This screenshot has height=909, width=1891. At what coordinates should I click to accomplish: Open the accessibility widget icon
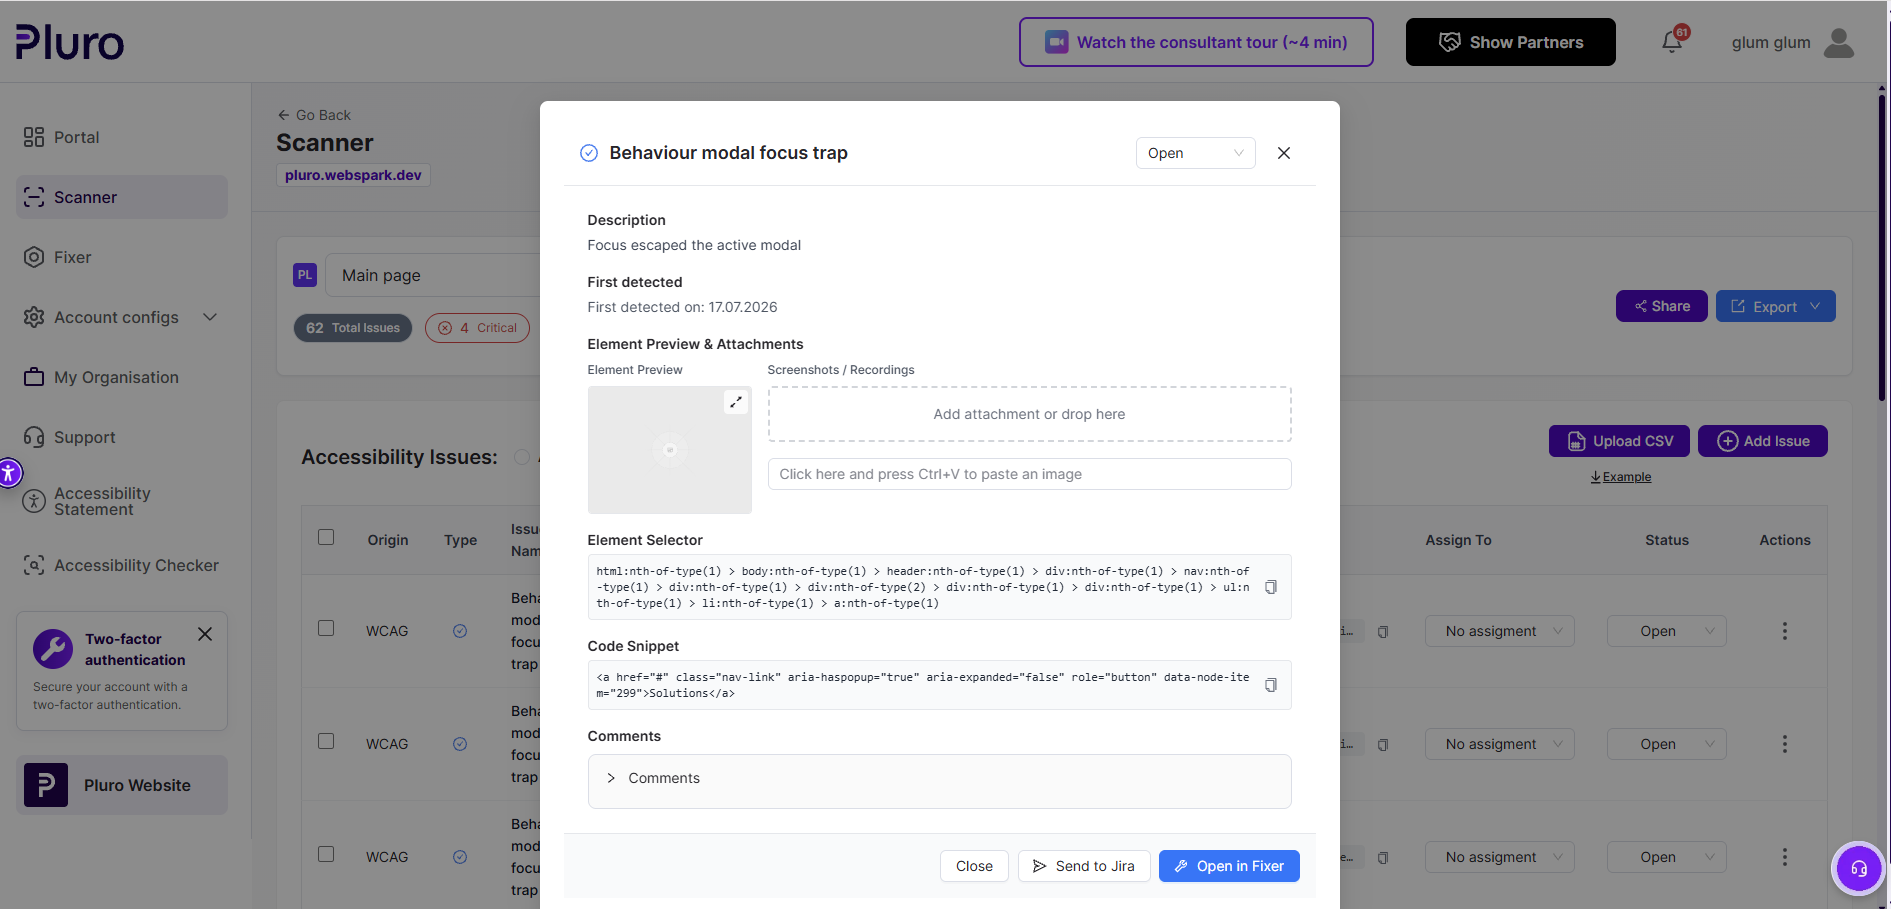(9, 473)
